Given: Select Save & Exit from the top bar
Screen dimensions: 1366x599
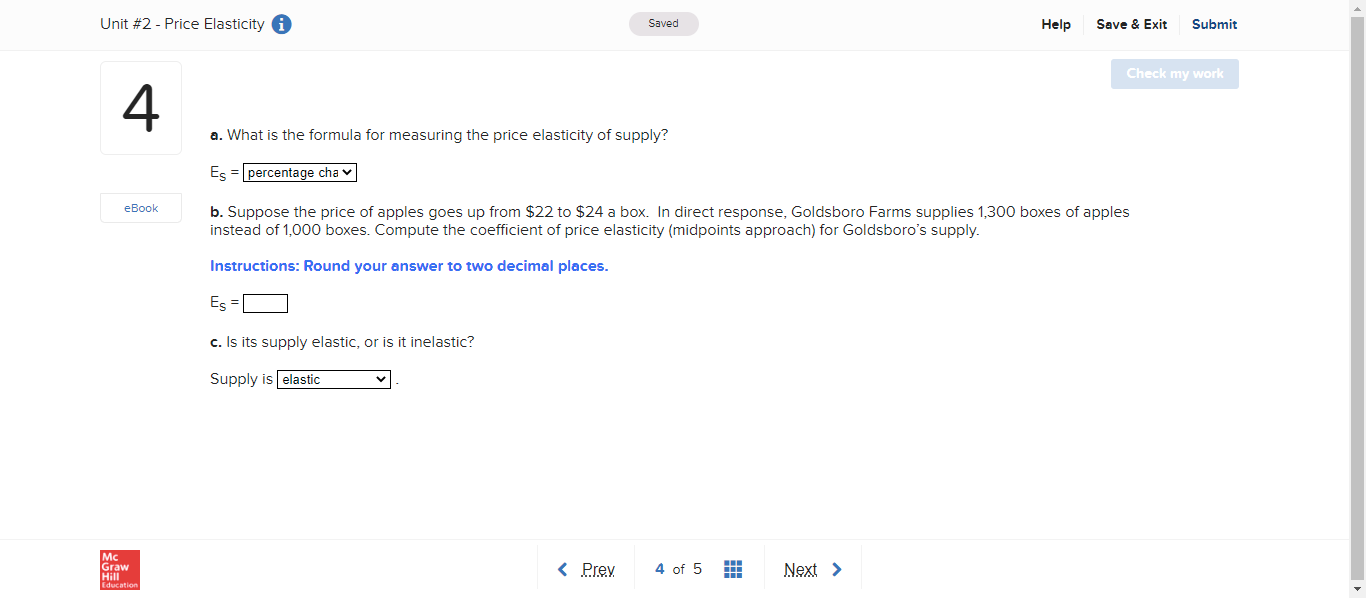Looking at the screenshot, I should (x=1131, y=24).
